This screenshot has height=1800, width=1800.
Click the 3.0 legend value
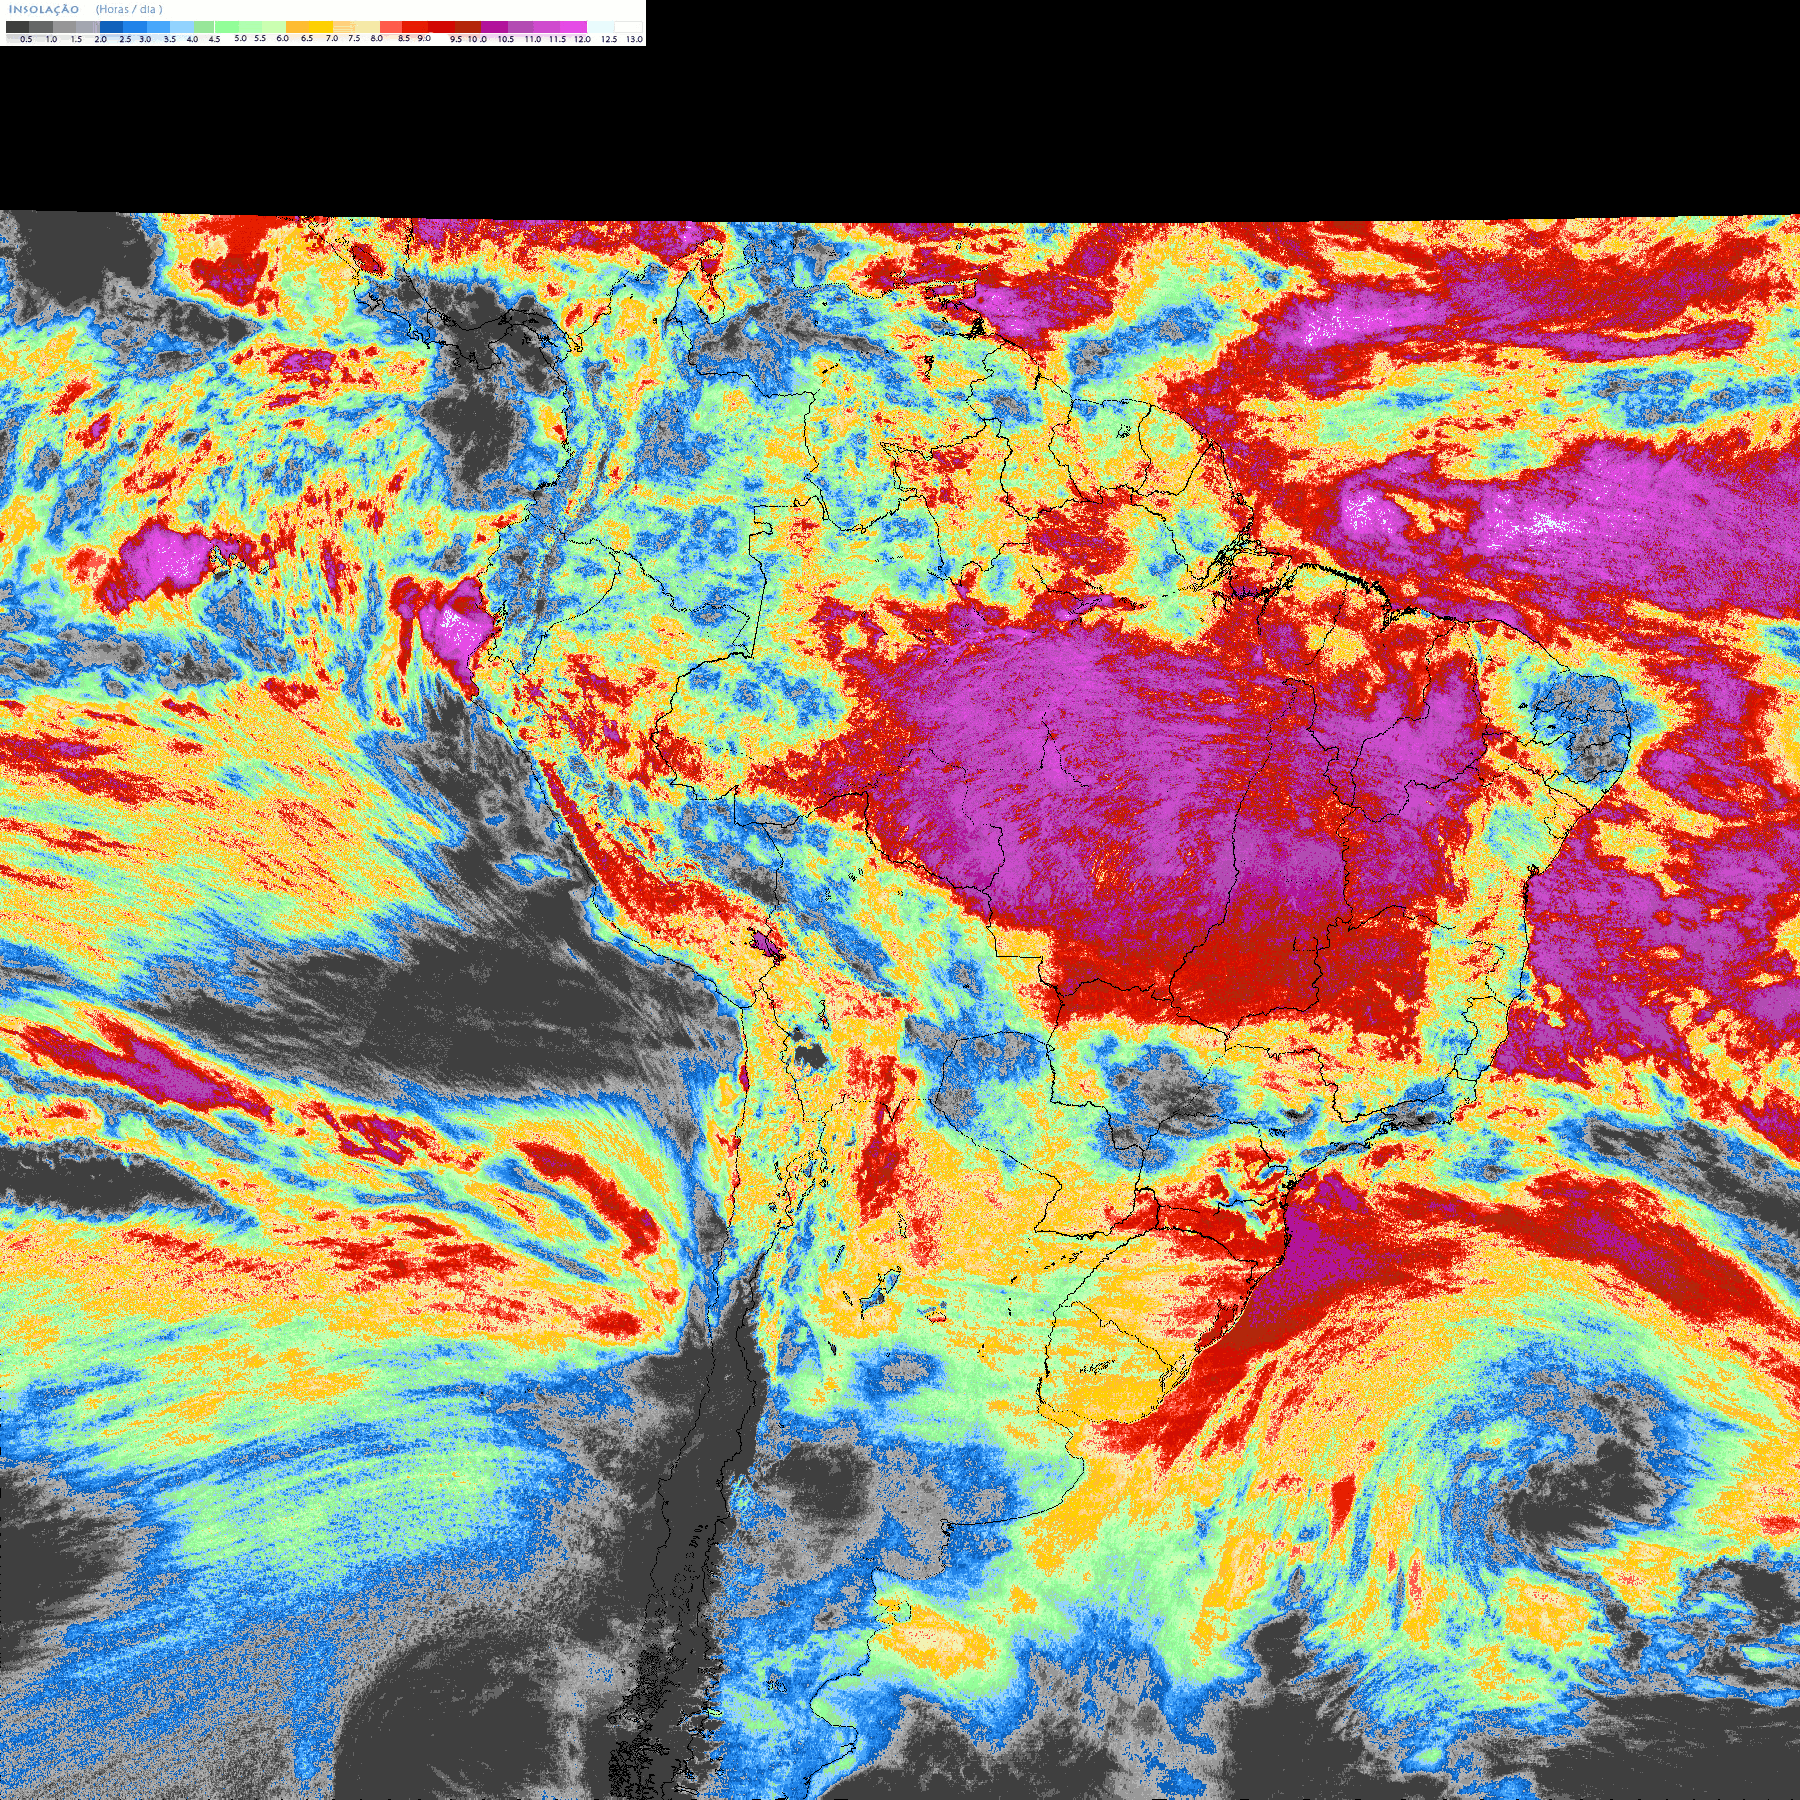[x=145, y=39]
